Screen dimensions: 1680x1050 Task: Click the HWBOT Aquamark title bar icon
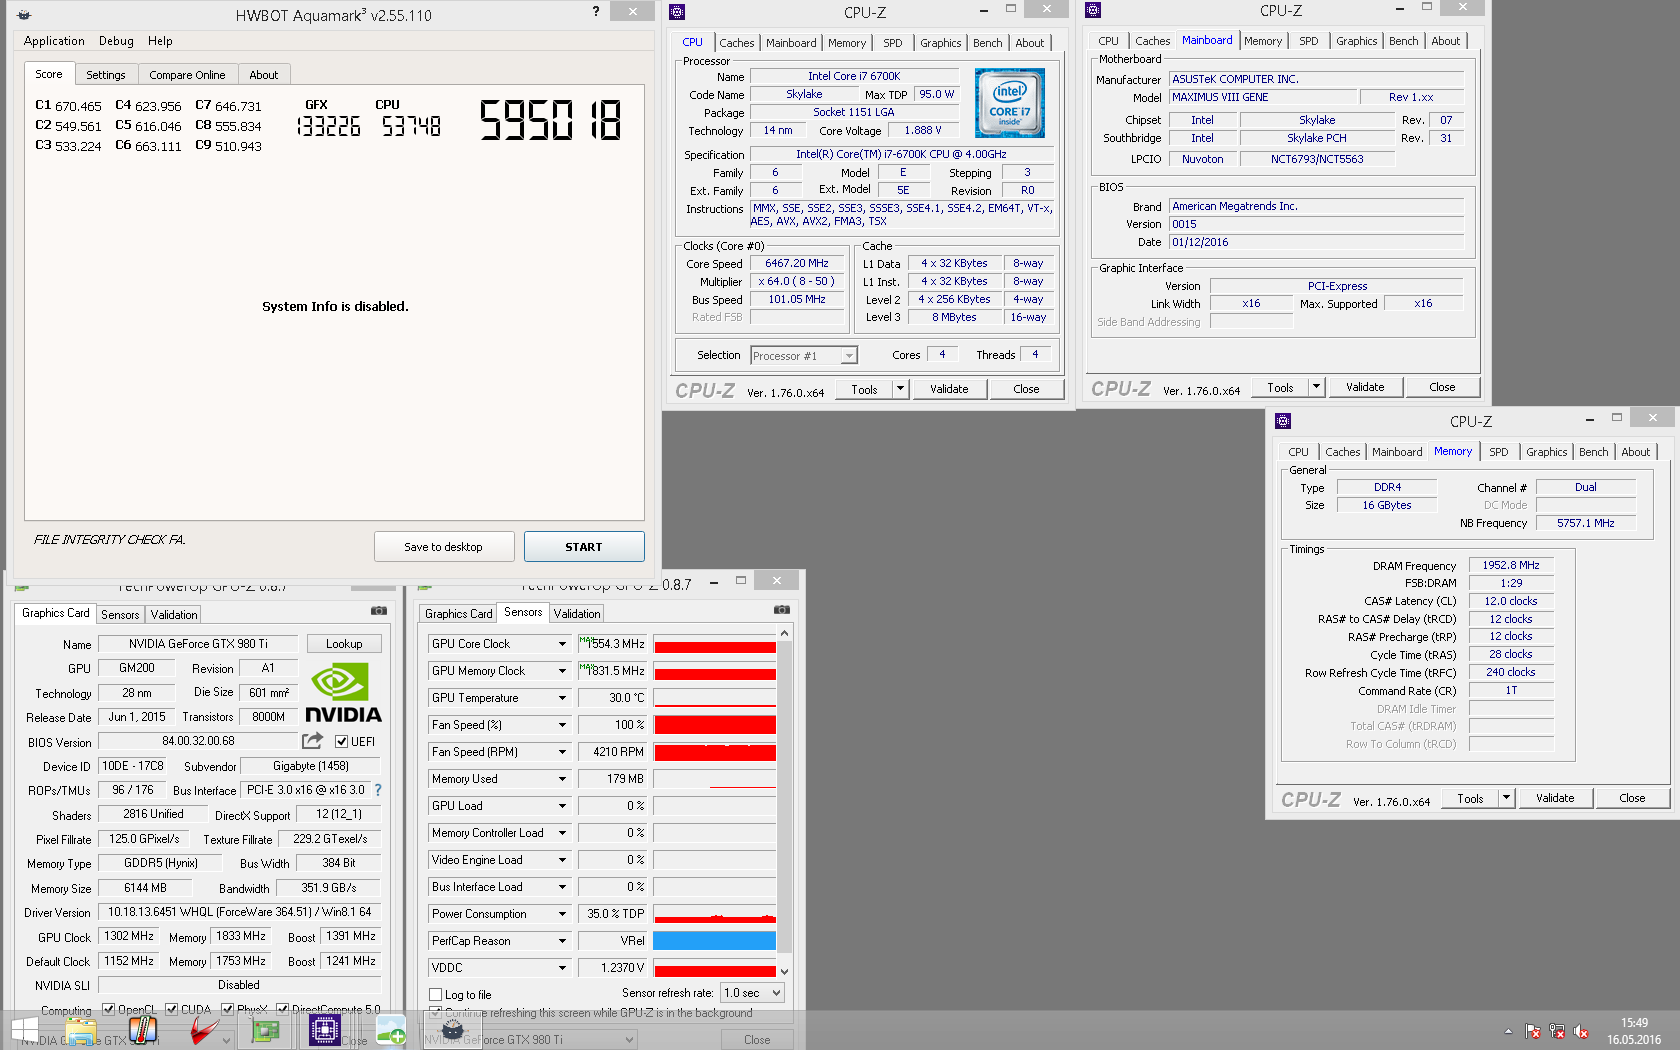coord(24,15)
